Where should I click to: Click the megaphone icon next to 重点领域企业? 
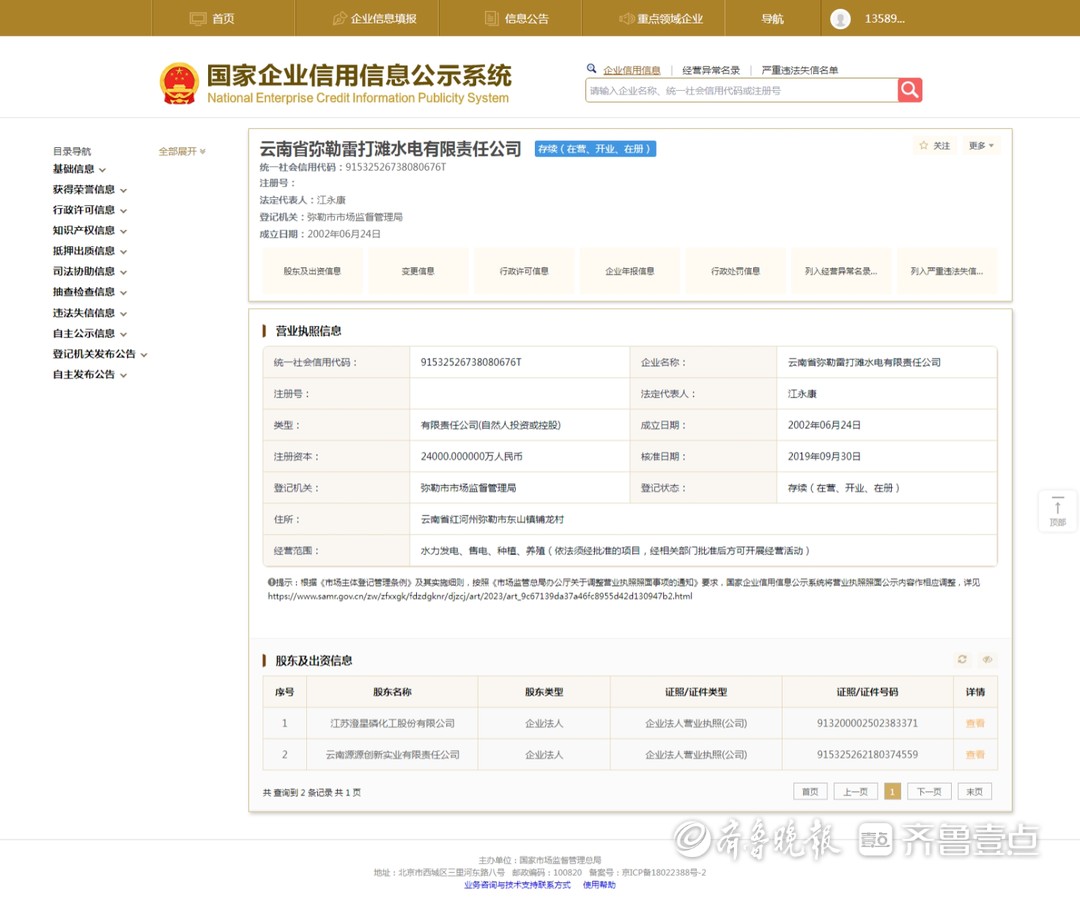tap(626, 19)
